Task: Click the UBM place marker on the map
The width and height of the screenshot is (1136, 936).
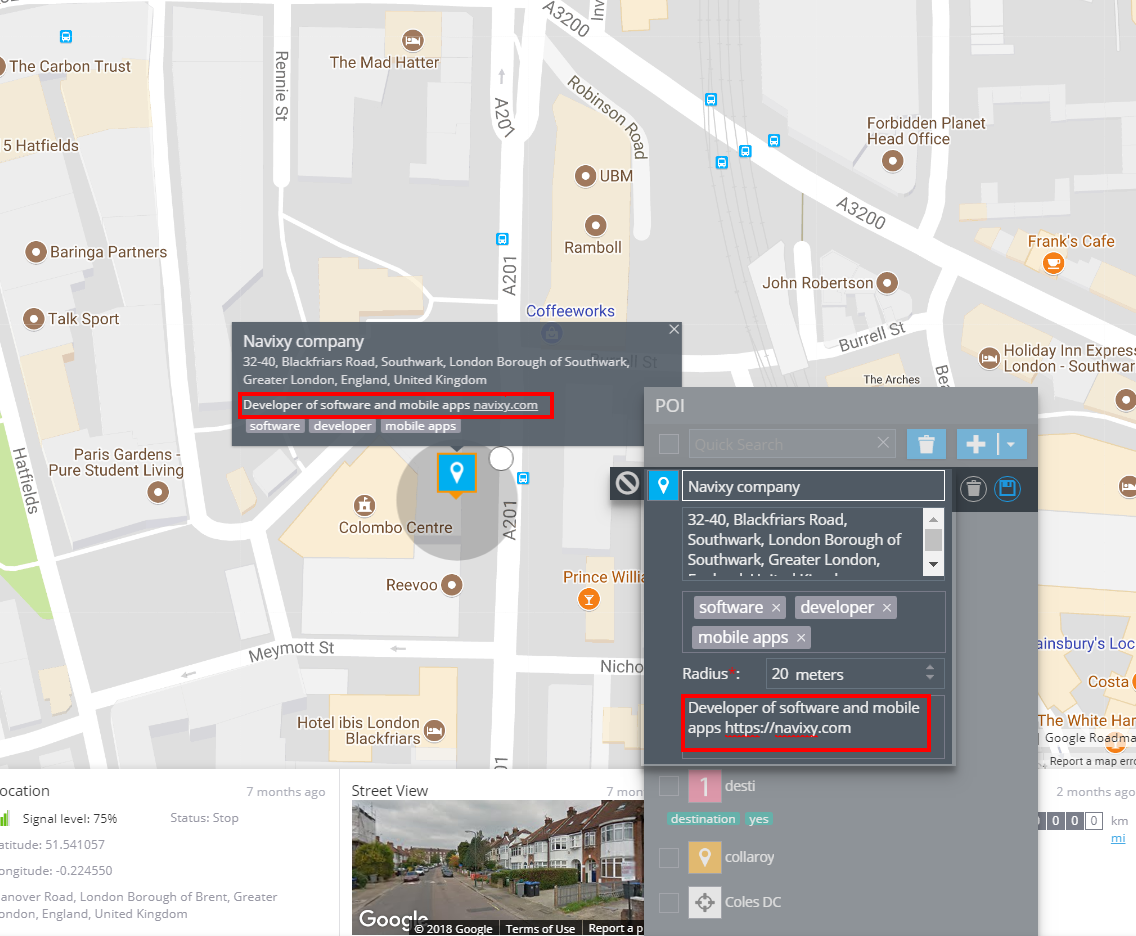Action: click(x=585, y=176)
